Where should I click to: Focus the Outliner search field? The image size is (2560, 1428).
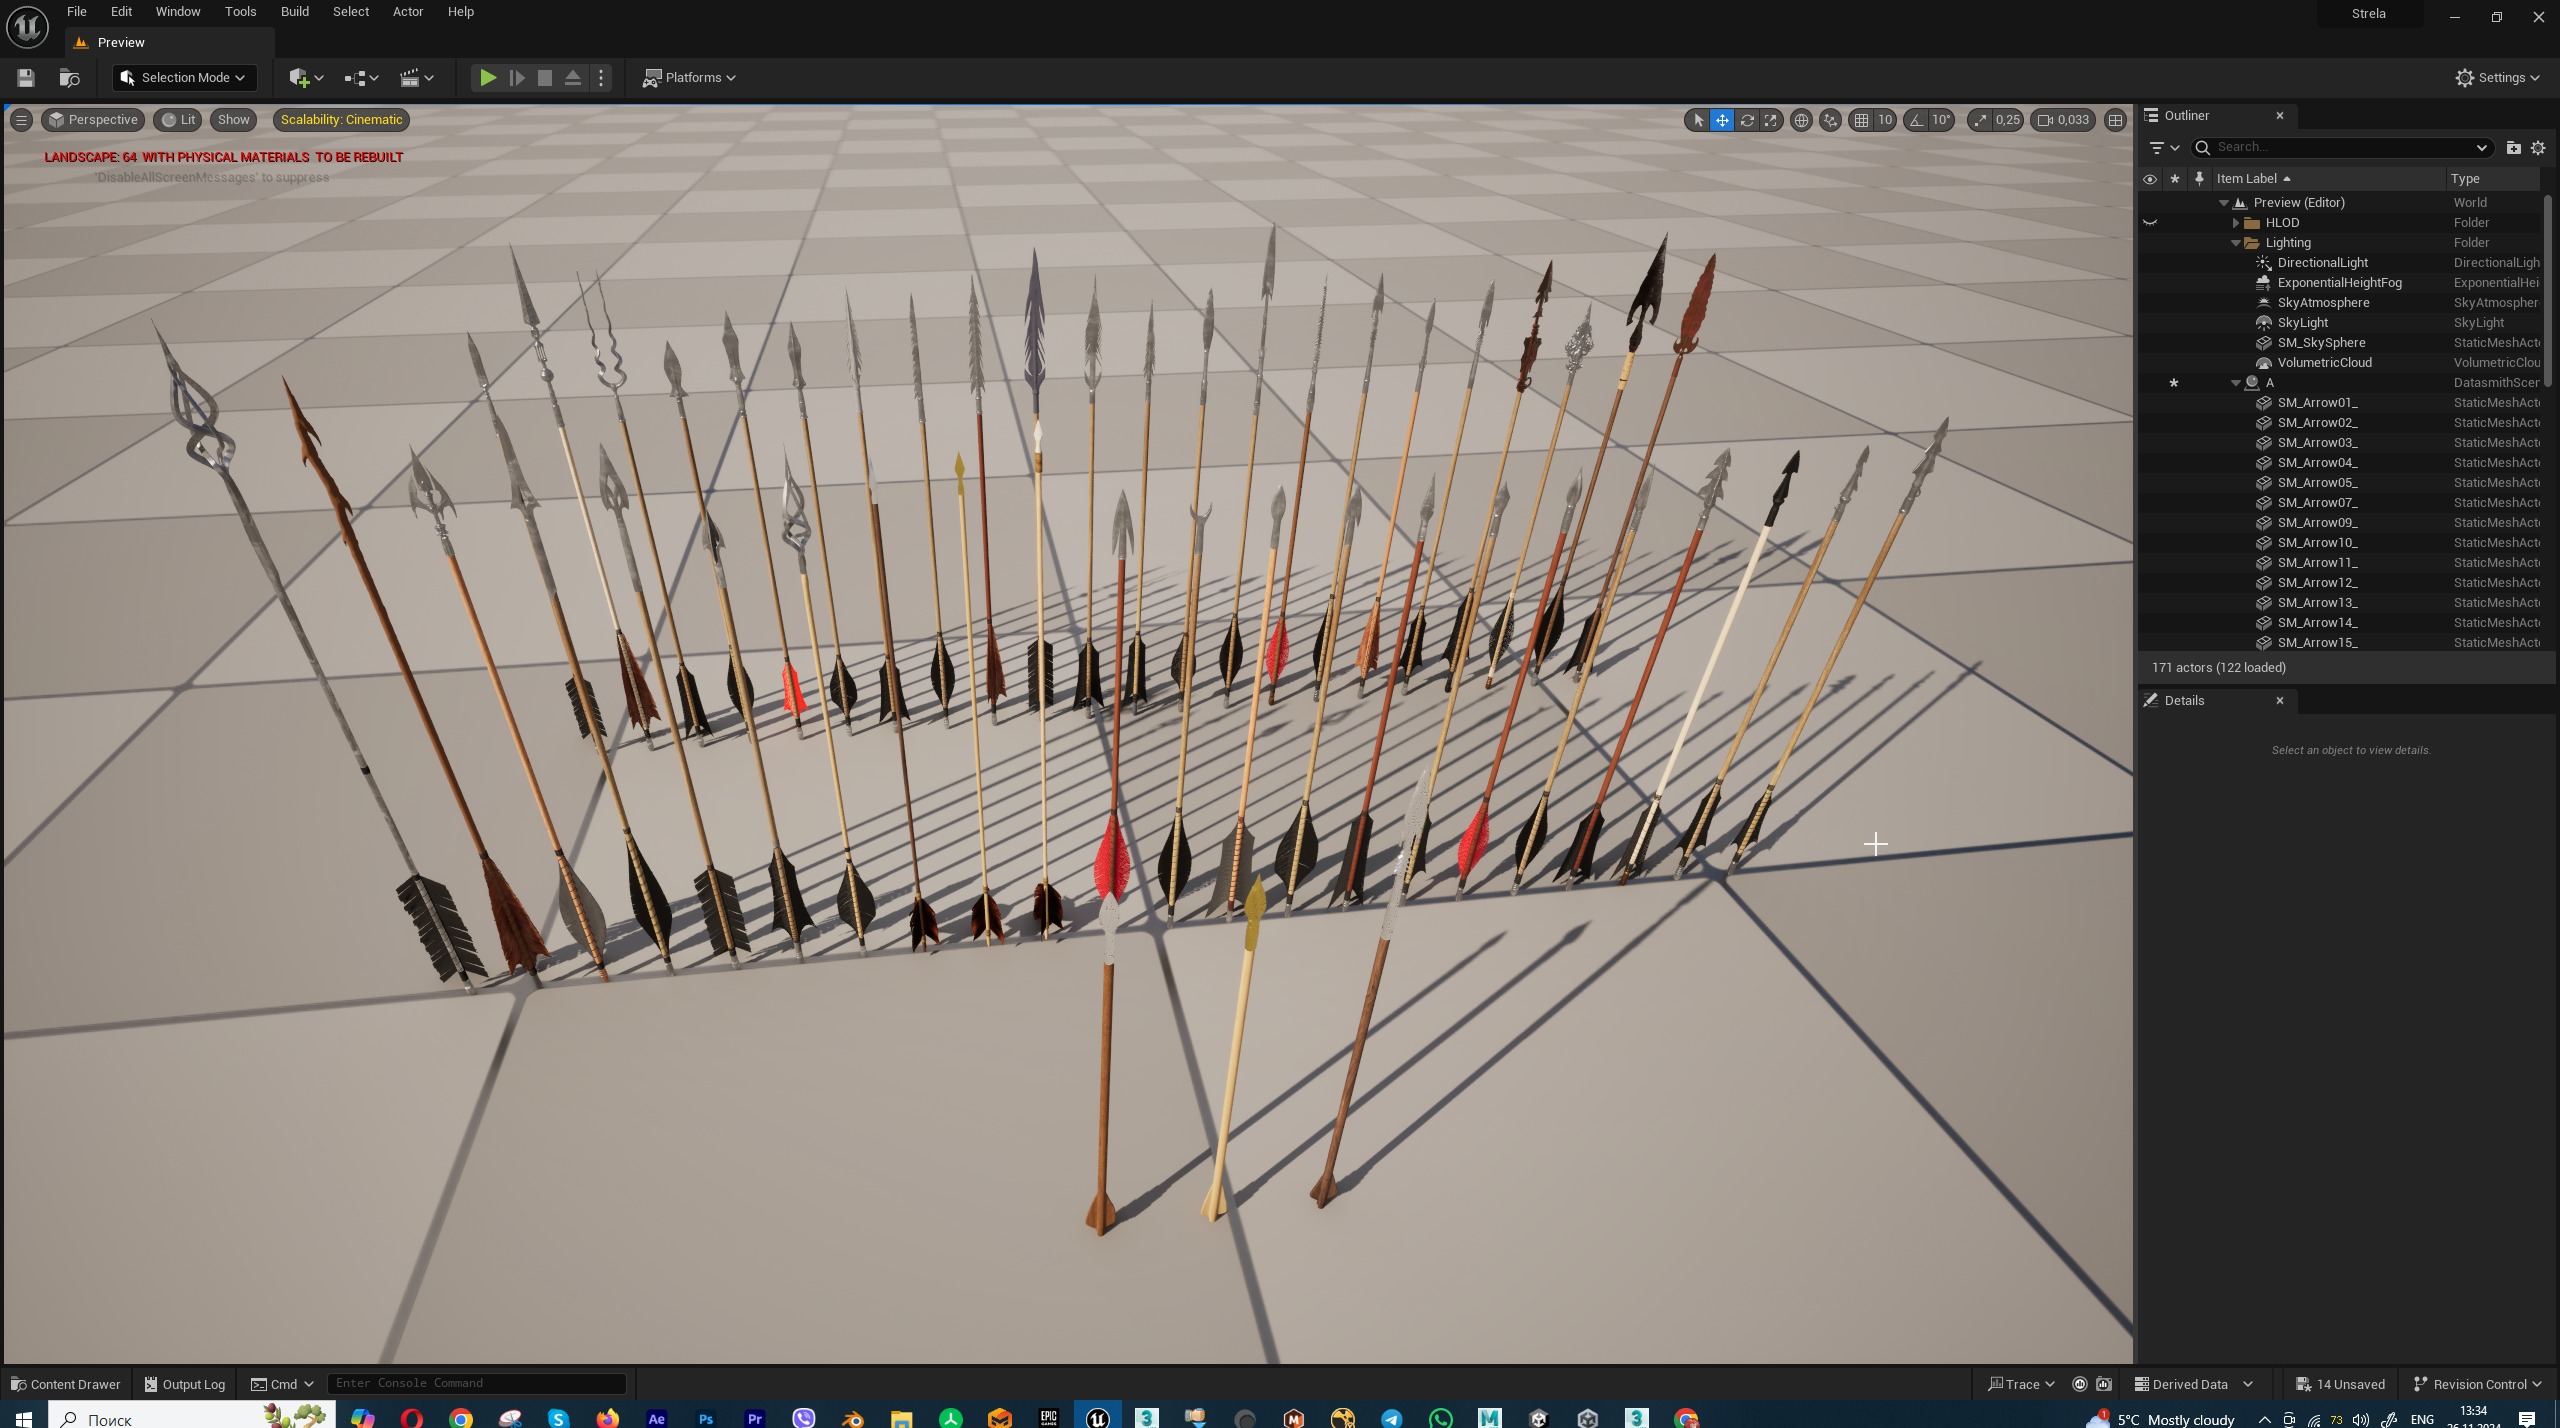[x=2340, y=148]
